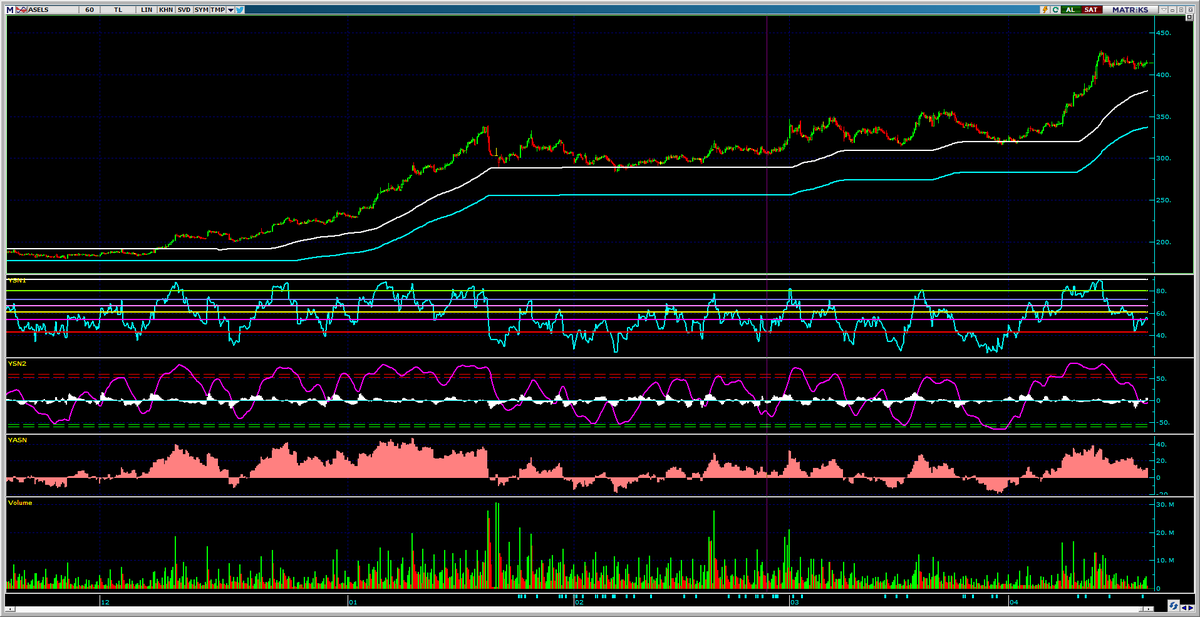Click the TMP template button
The width and height of the screenshot is (1200, 617).
tap(217, 10)
